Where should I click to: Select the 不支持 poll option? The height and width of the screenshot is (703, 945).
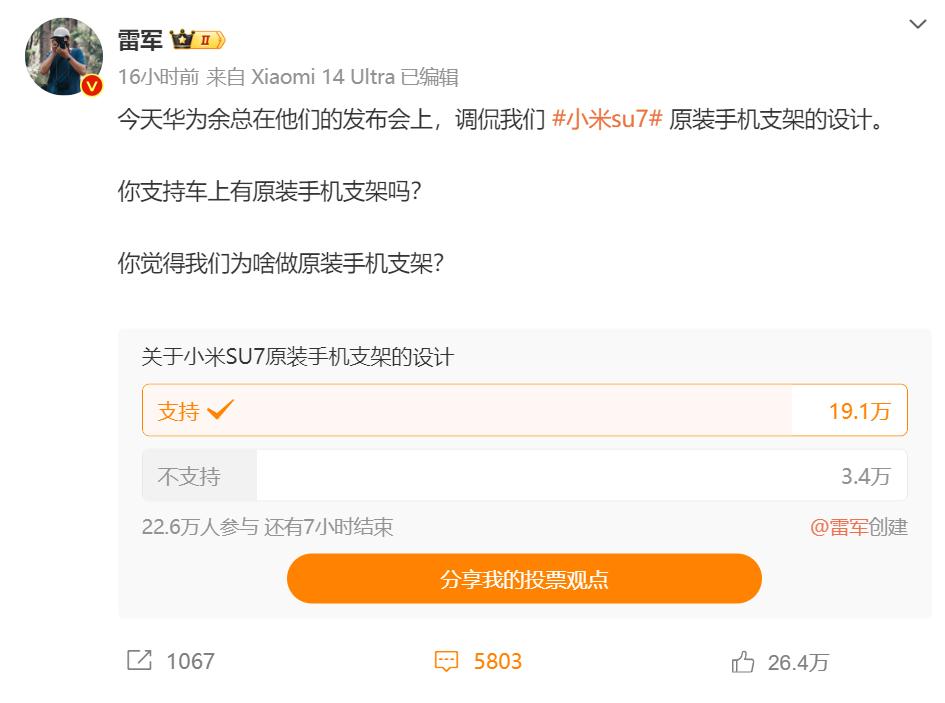(524, 476)
